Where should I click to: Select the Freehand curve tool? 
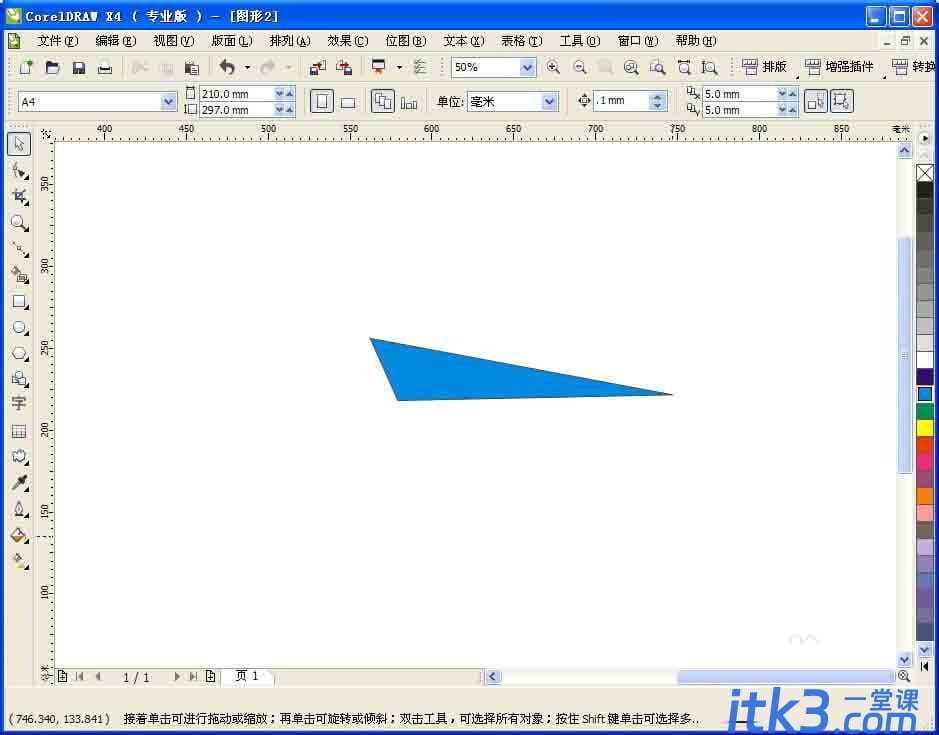[x=19, y=249]
